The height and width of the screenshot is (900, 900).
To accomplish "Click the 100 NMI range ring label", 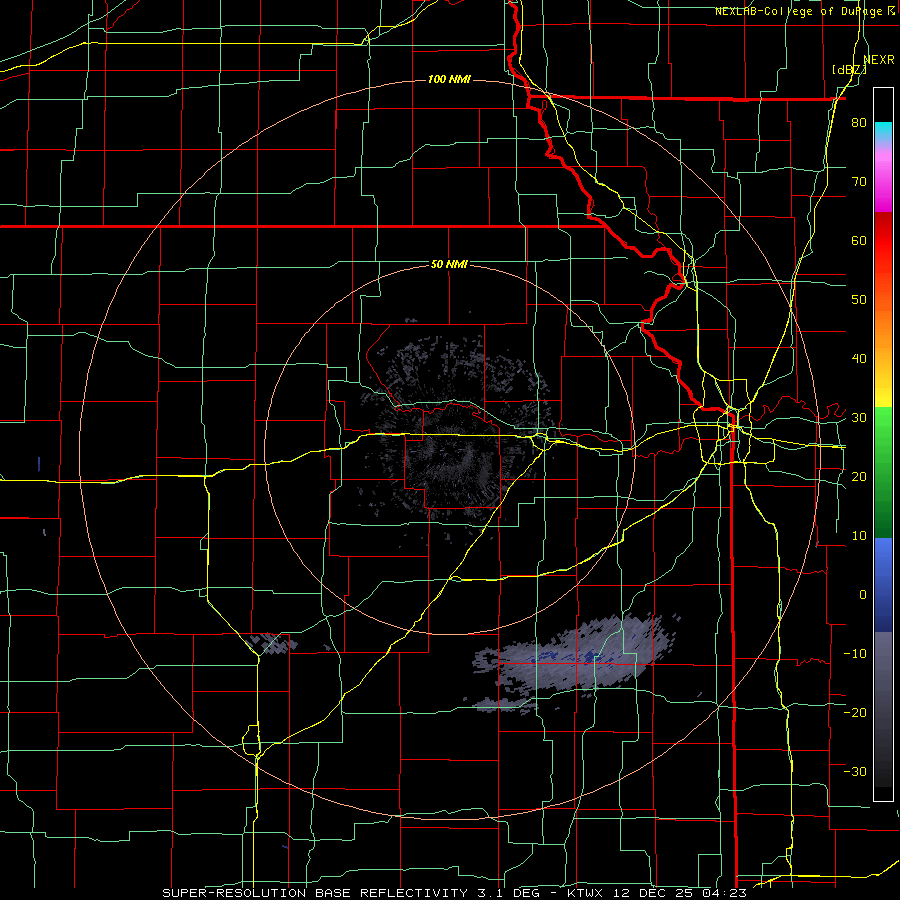I will (x=449, y=79).
